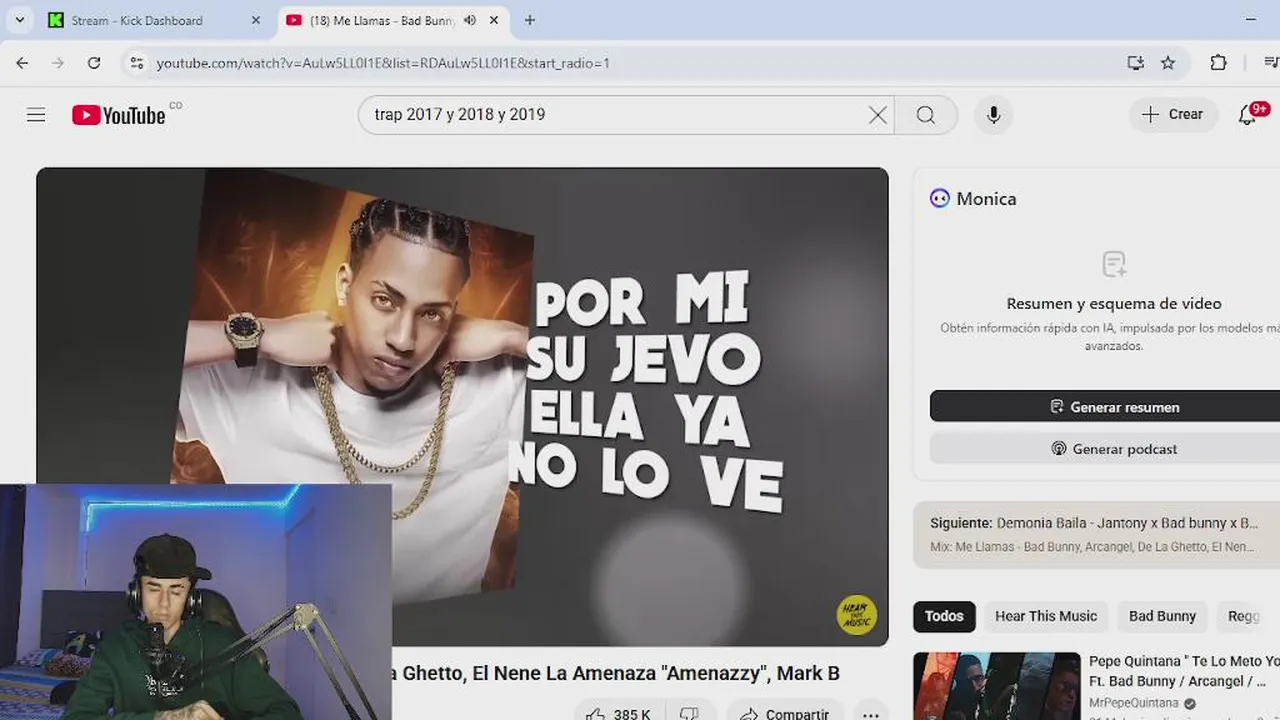Mute the audio-playing YouTube tab speaker icon
1280x720 pixels.
pyautogui.click(x=470, y=20)
